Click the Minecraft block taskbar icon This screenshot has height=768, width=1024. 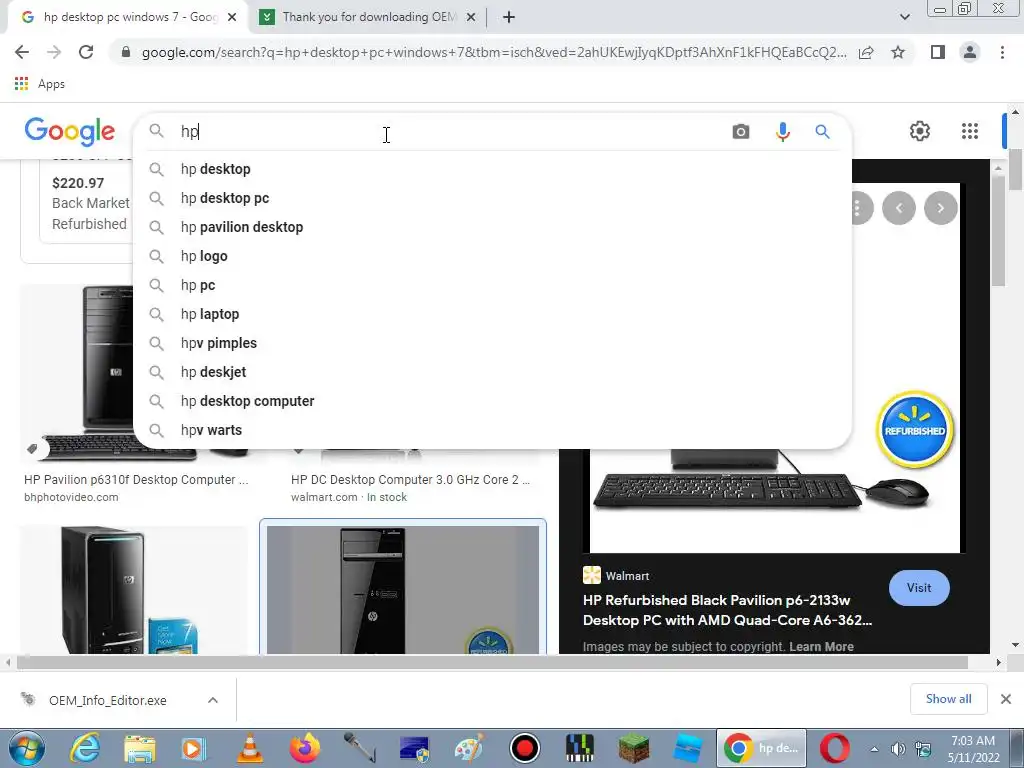[x=633, y=748]
